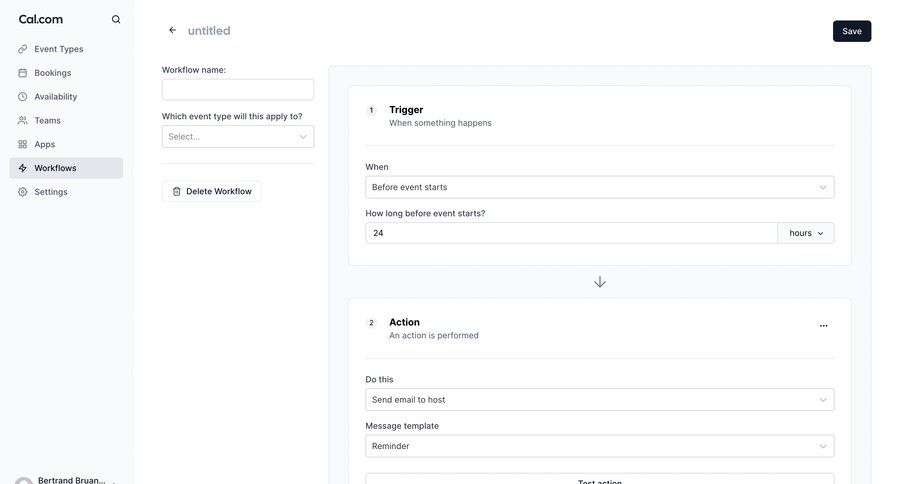This screenshot has width=900, height=484.
Task: Click the Delete Workflow button
Action: (212, 191)
